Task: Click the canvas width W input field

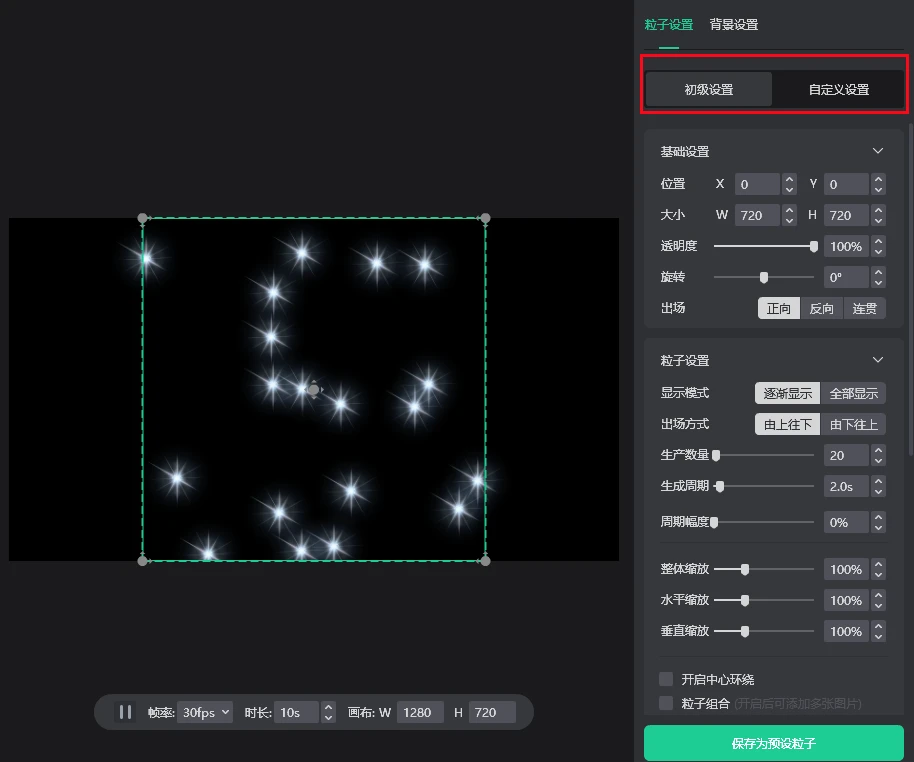Action: point(419,712)
